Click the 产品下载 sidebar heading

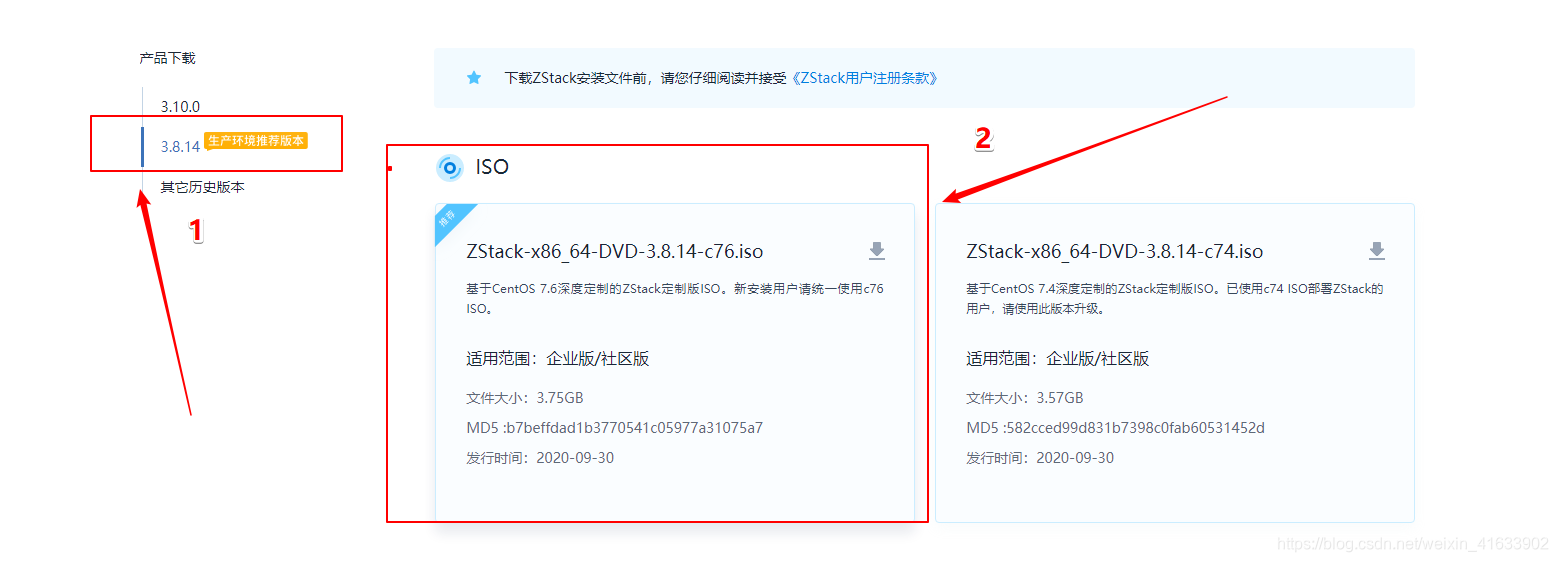168,58
